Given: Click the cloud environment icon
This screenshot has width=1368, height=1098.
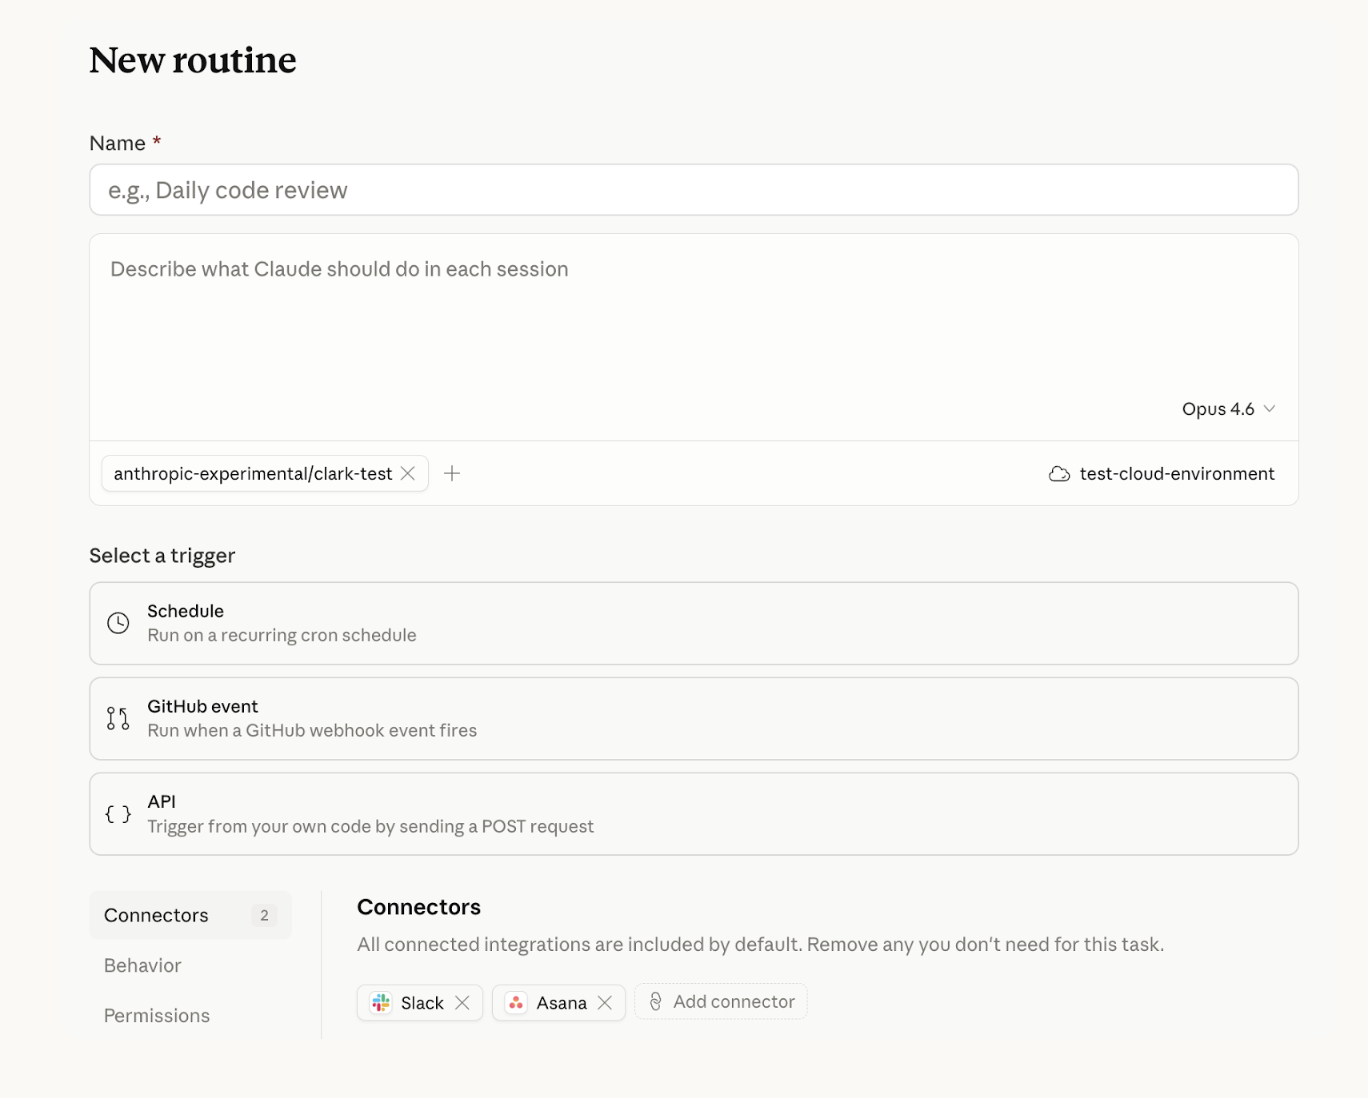Looking at the screenshot, I should [x=1059, y=474].
